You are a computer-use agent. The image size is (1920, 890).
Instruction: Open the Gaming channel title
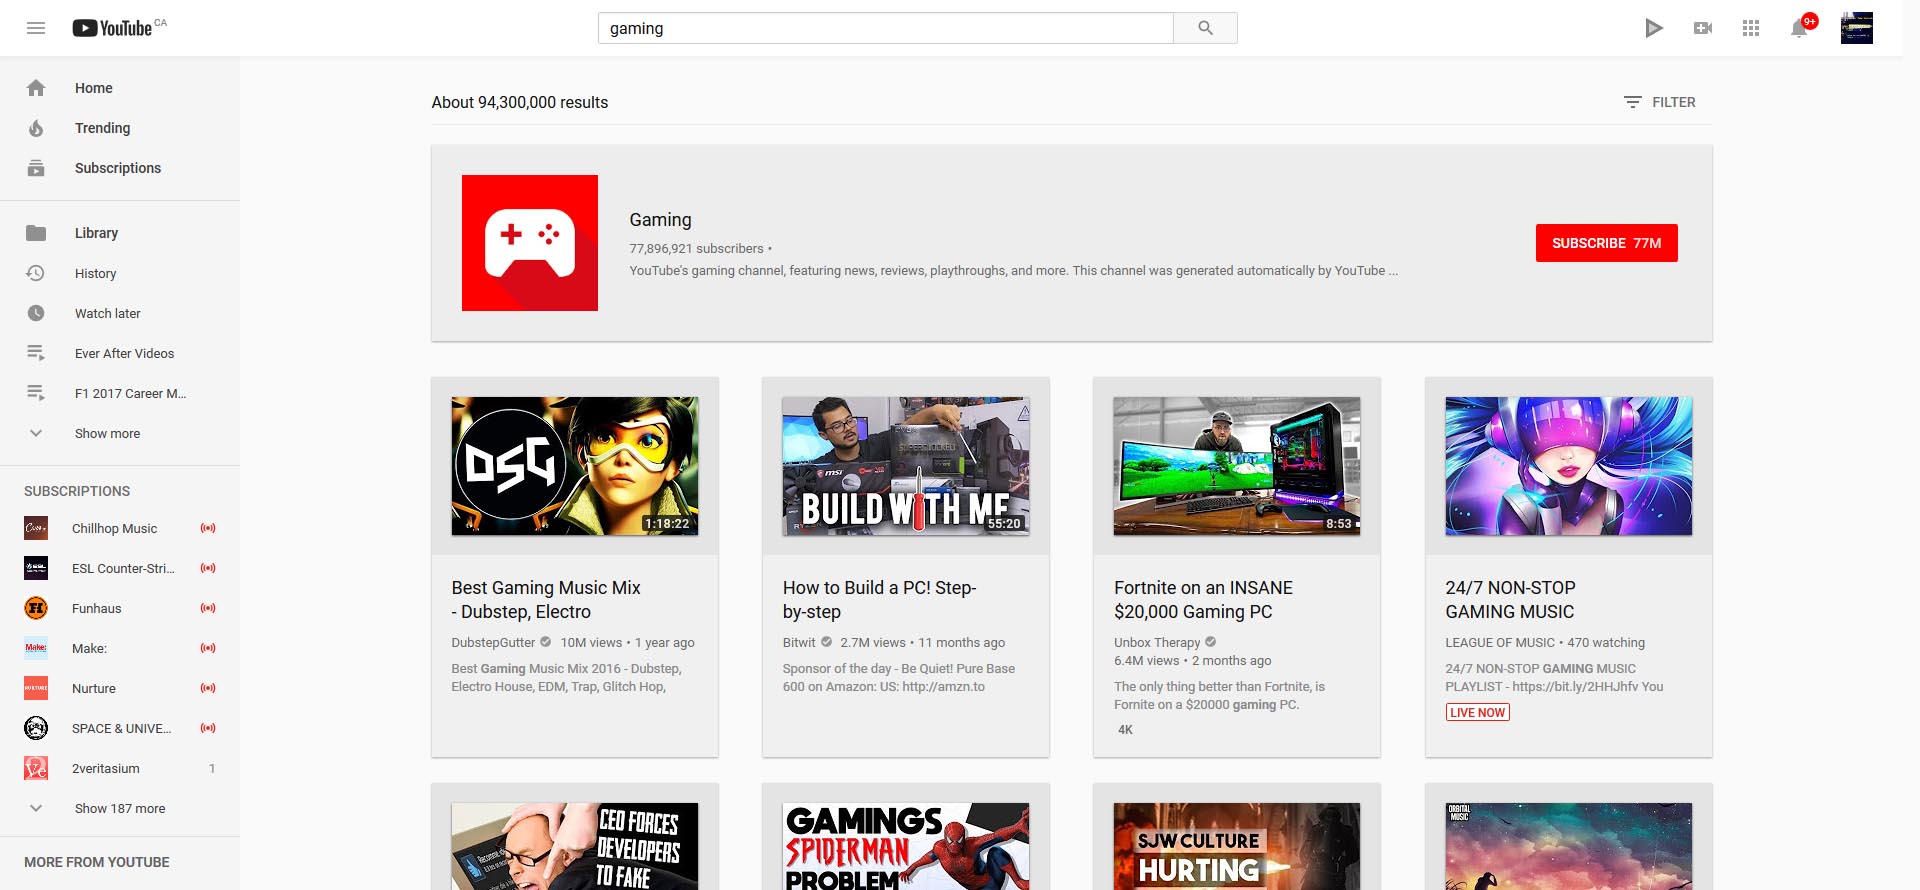660,220
